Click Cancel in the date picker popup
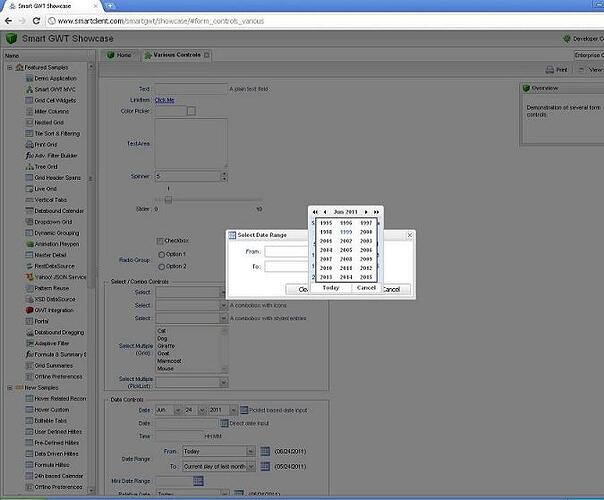The height and width of the screenshot is (500, 604). (x=366, y=288)
